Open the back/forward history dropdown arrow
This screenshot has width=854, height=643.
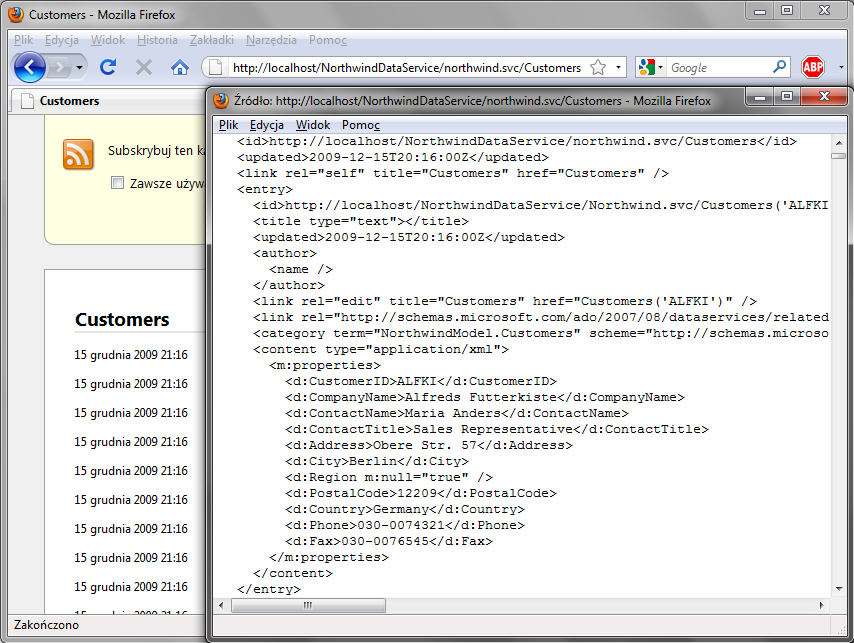(80, 68)
